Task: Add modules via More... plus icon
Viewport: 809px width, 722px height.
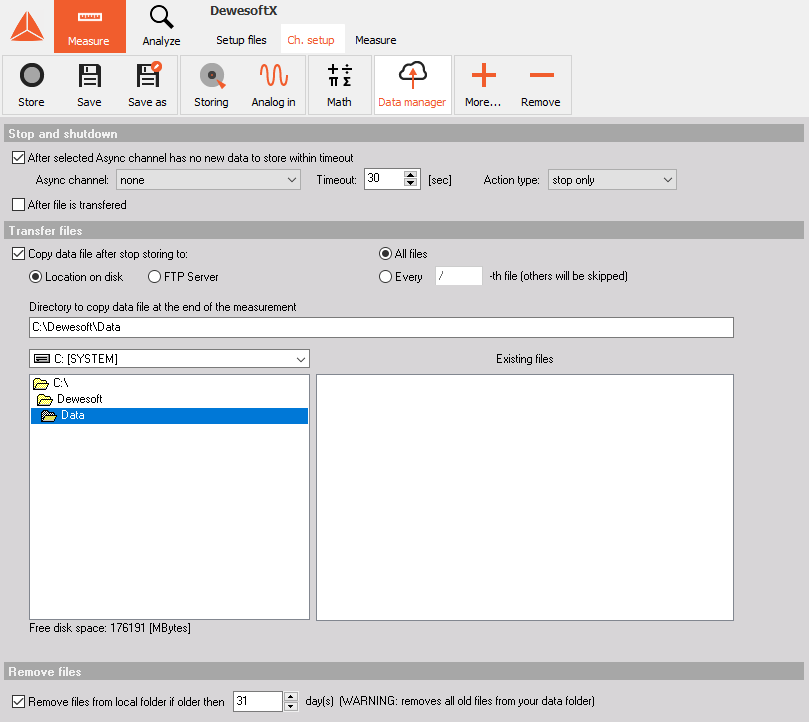Action: (483, 75)
